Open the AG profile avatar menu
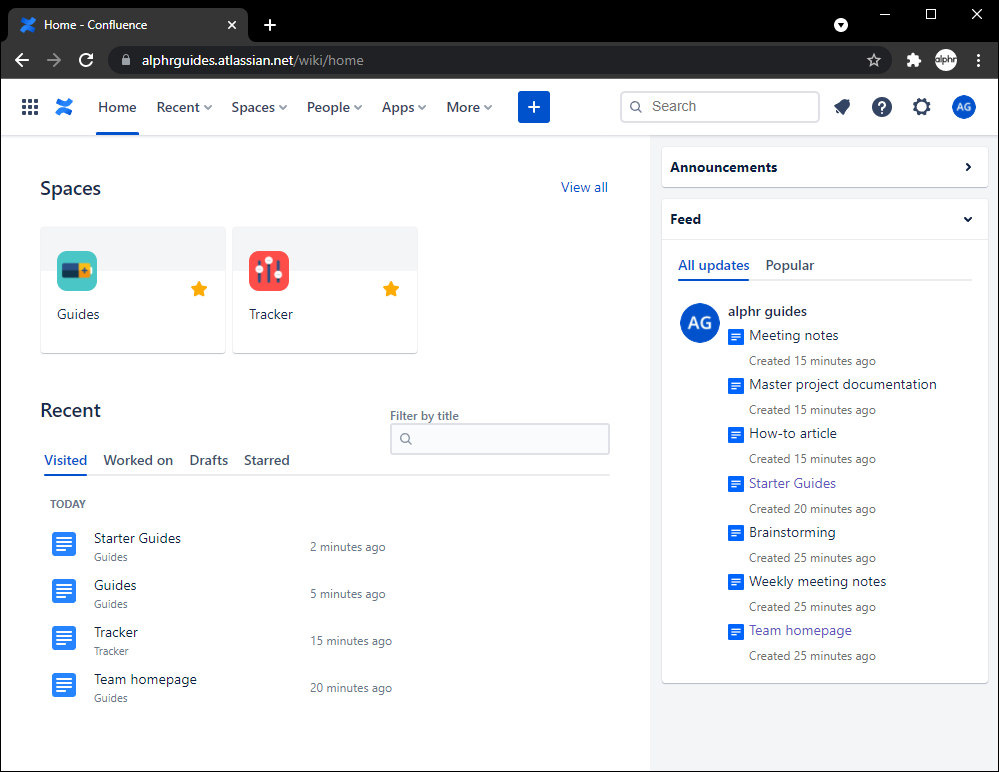This screenshot has width=999, height=772. (x=963, y=107)
